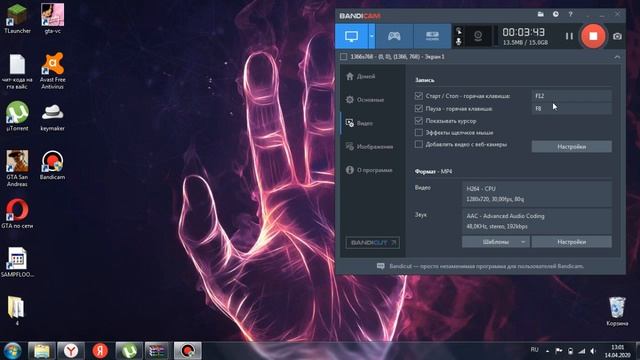Toggle Старт/Стоп hotkey checkbox
This screenshot has height=360, width=640.
418,96
